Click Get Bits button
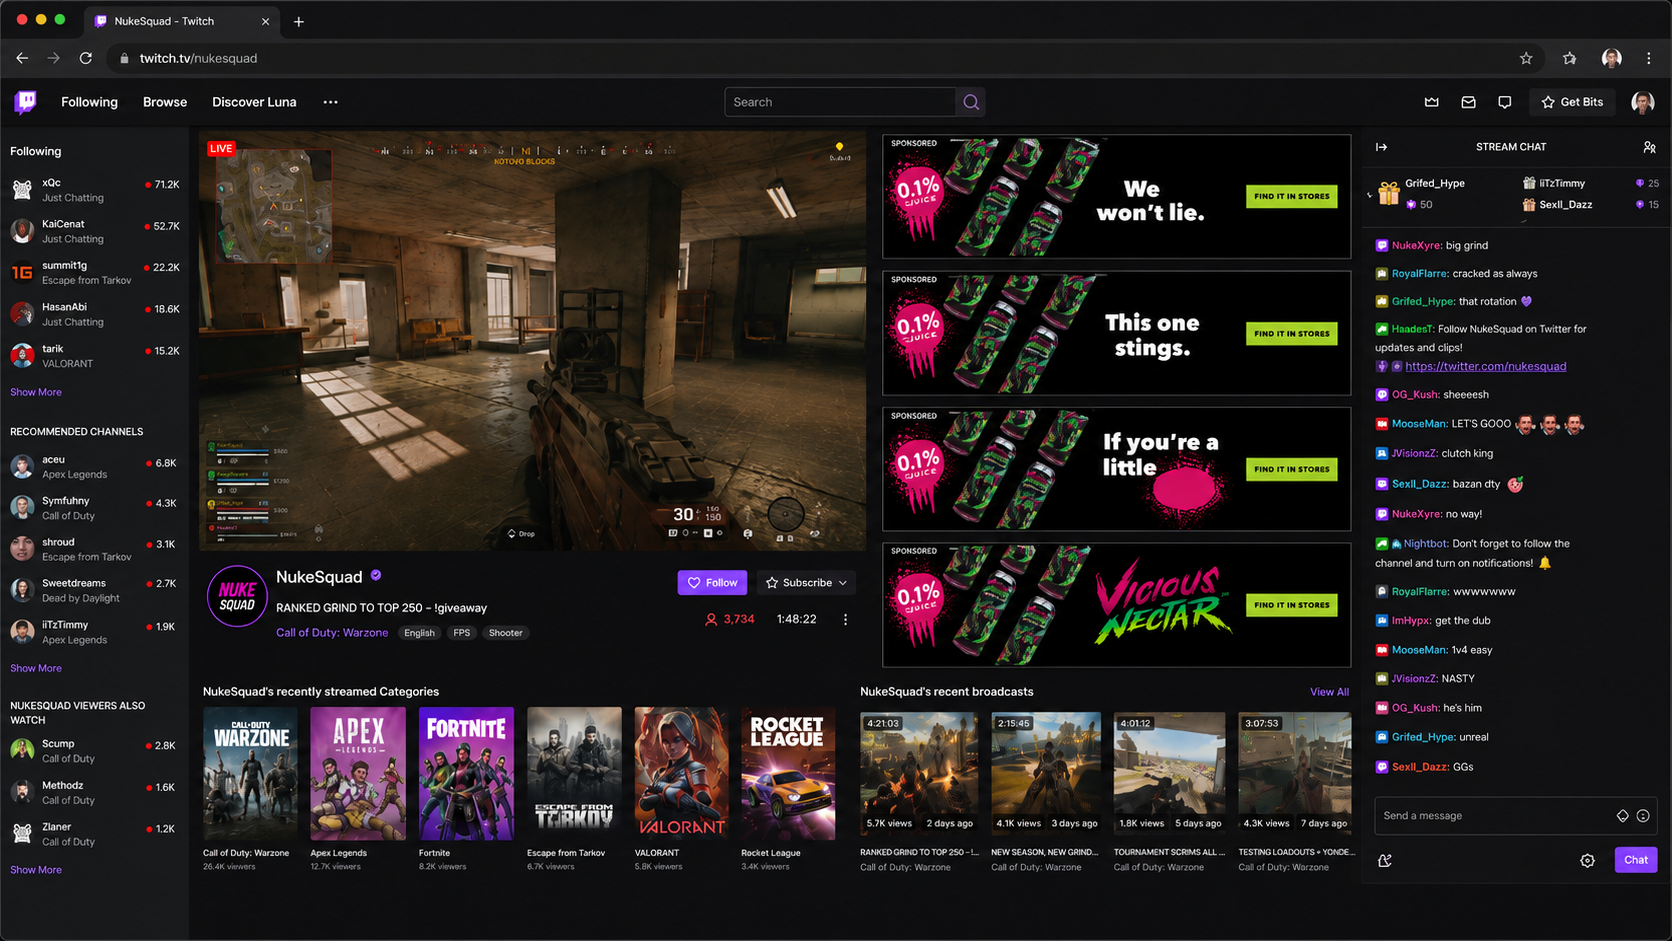 [x=1573, y=102]
